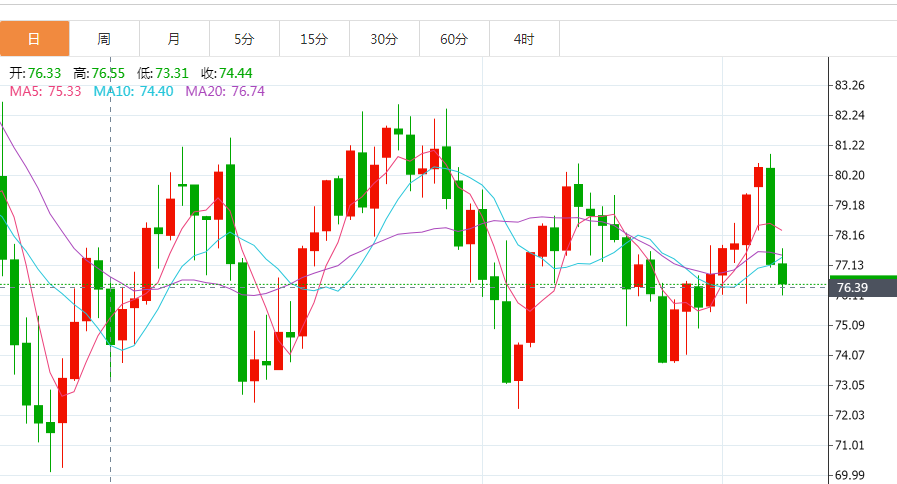The image size is (897, 484).
Task: Select the 日 daily timeframe tab
Action: click(35, 39)
